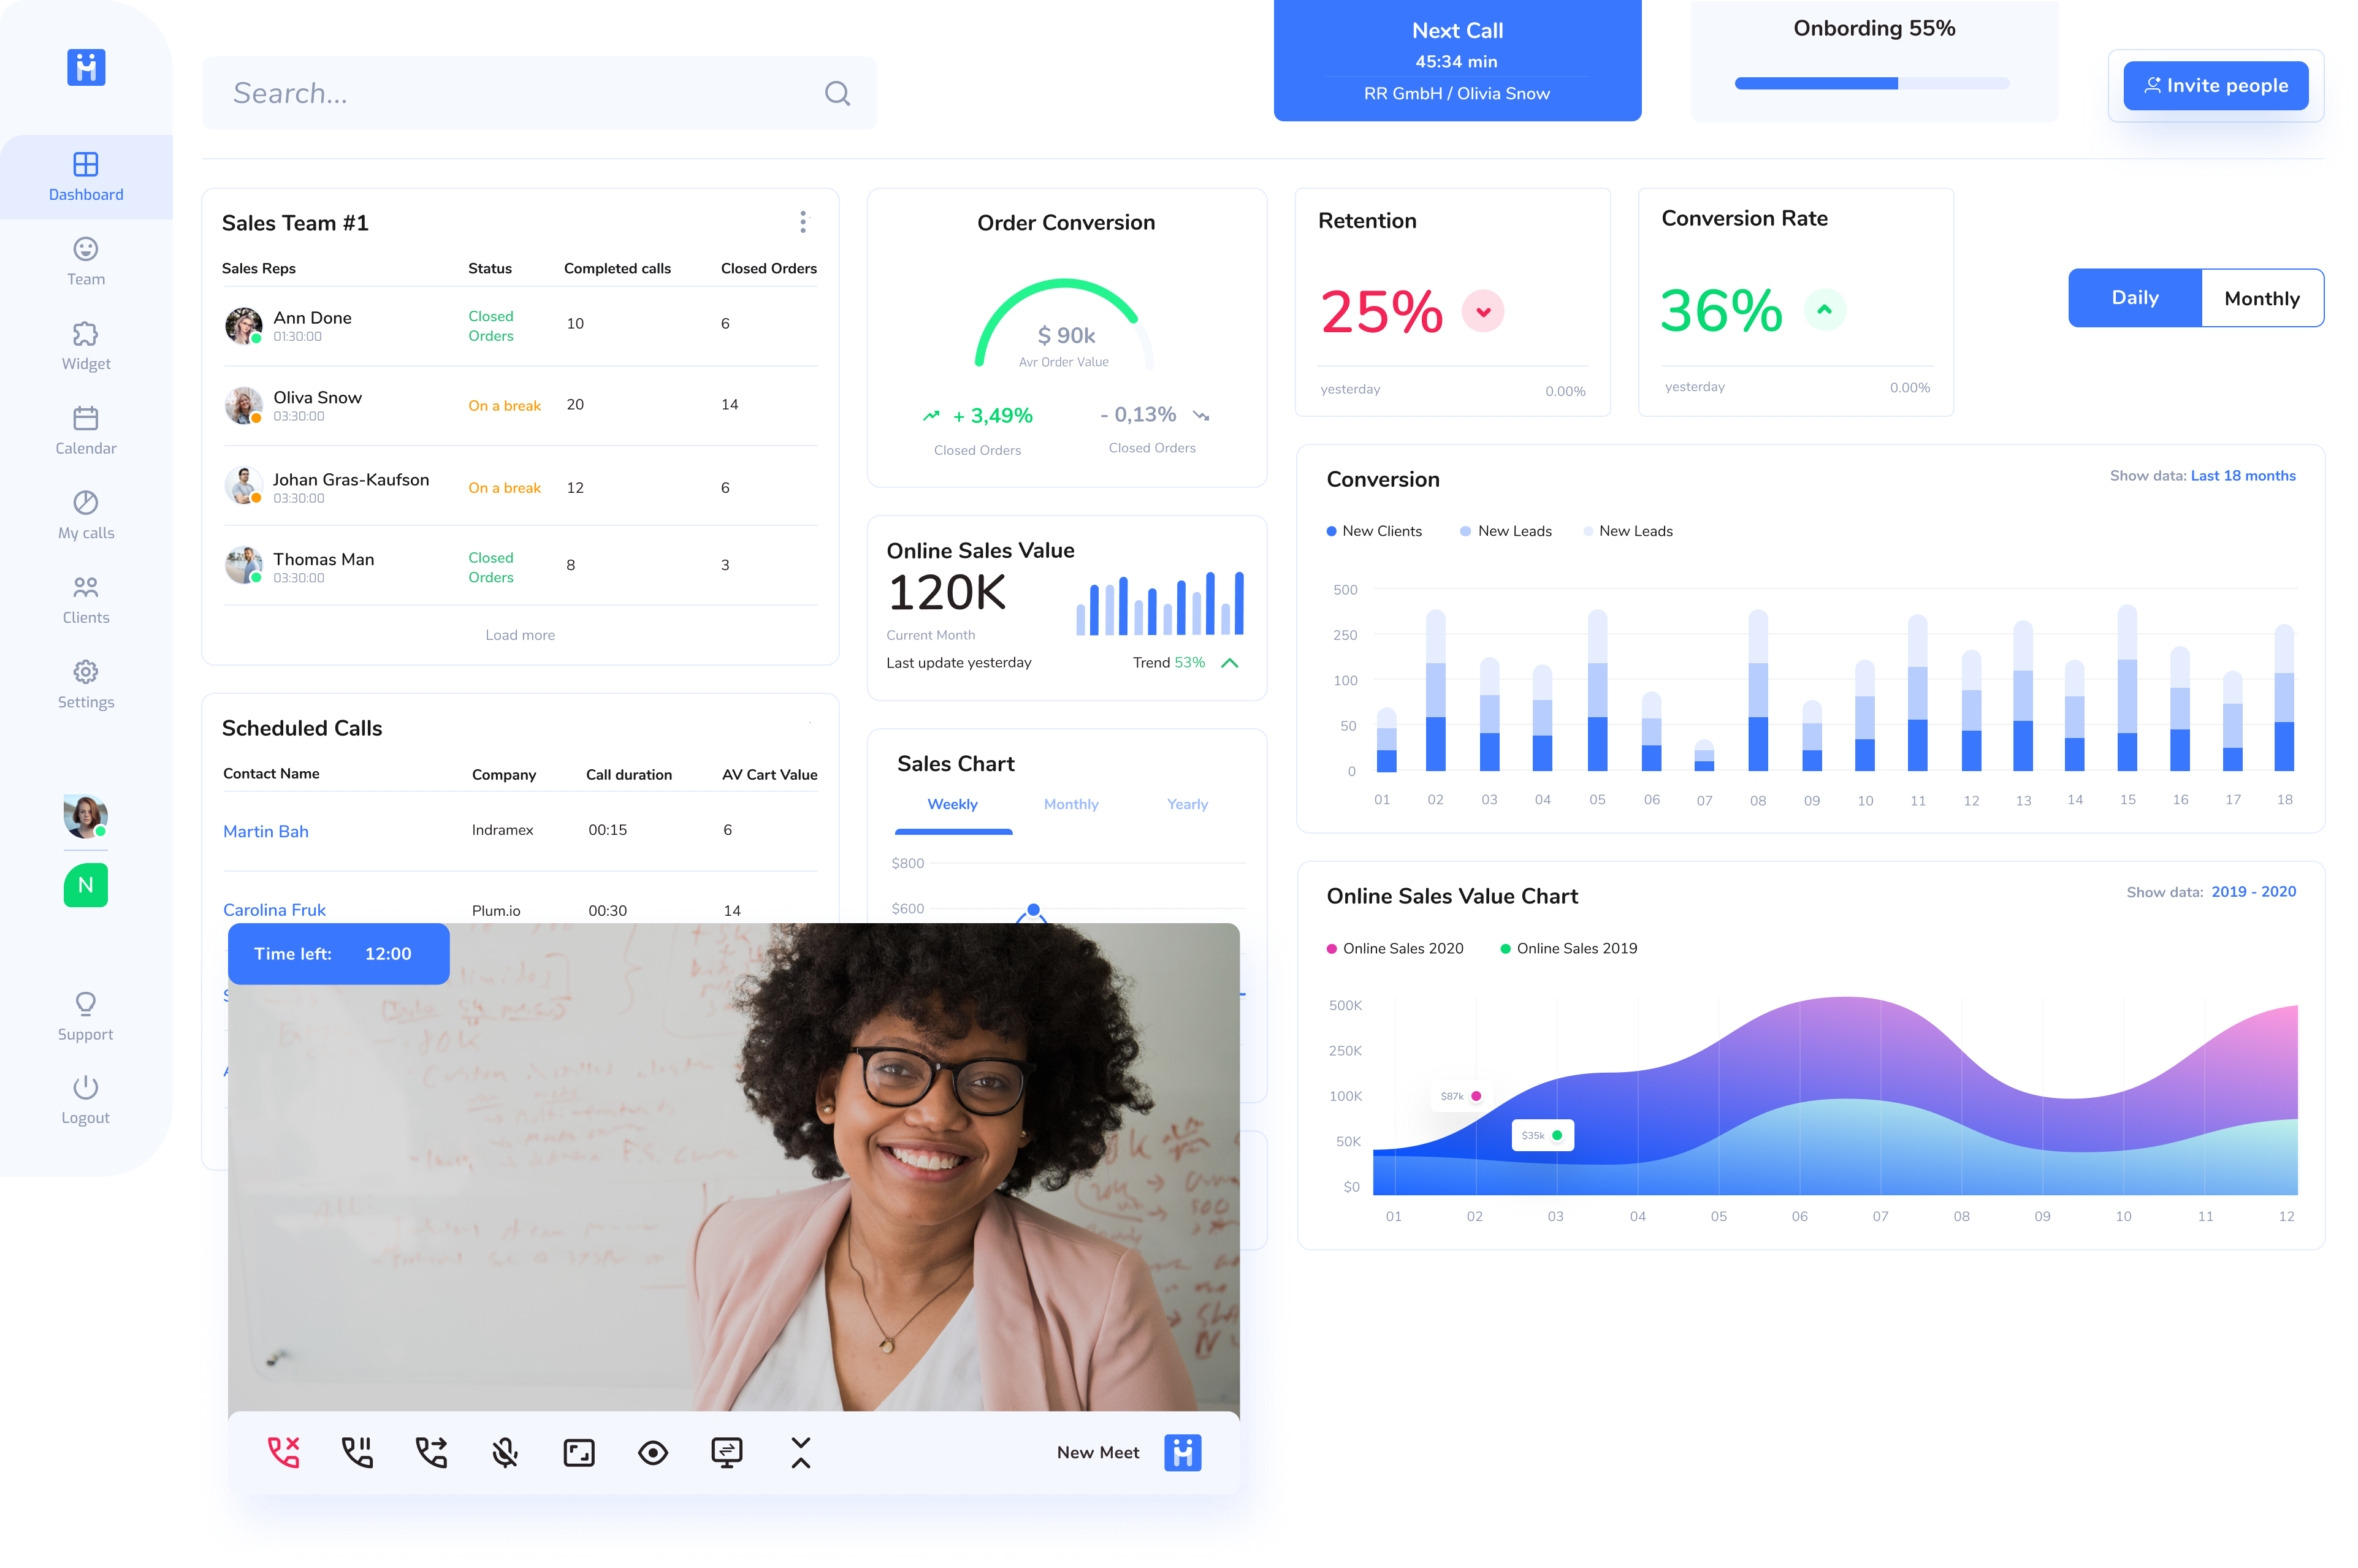The height and width of the screenshot is (1568, 2358).
Task: Select the Weekly Sales Chart tab
Action: point(952,804)
